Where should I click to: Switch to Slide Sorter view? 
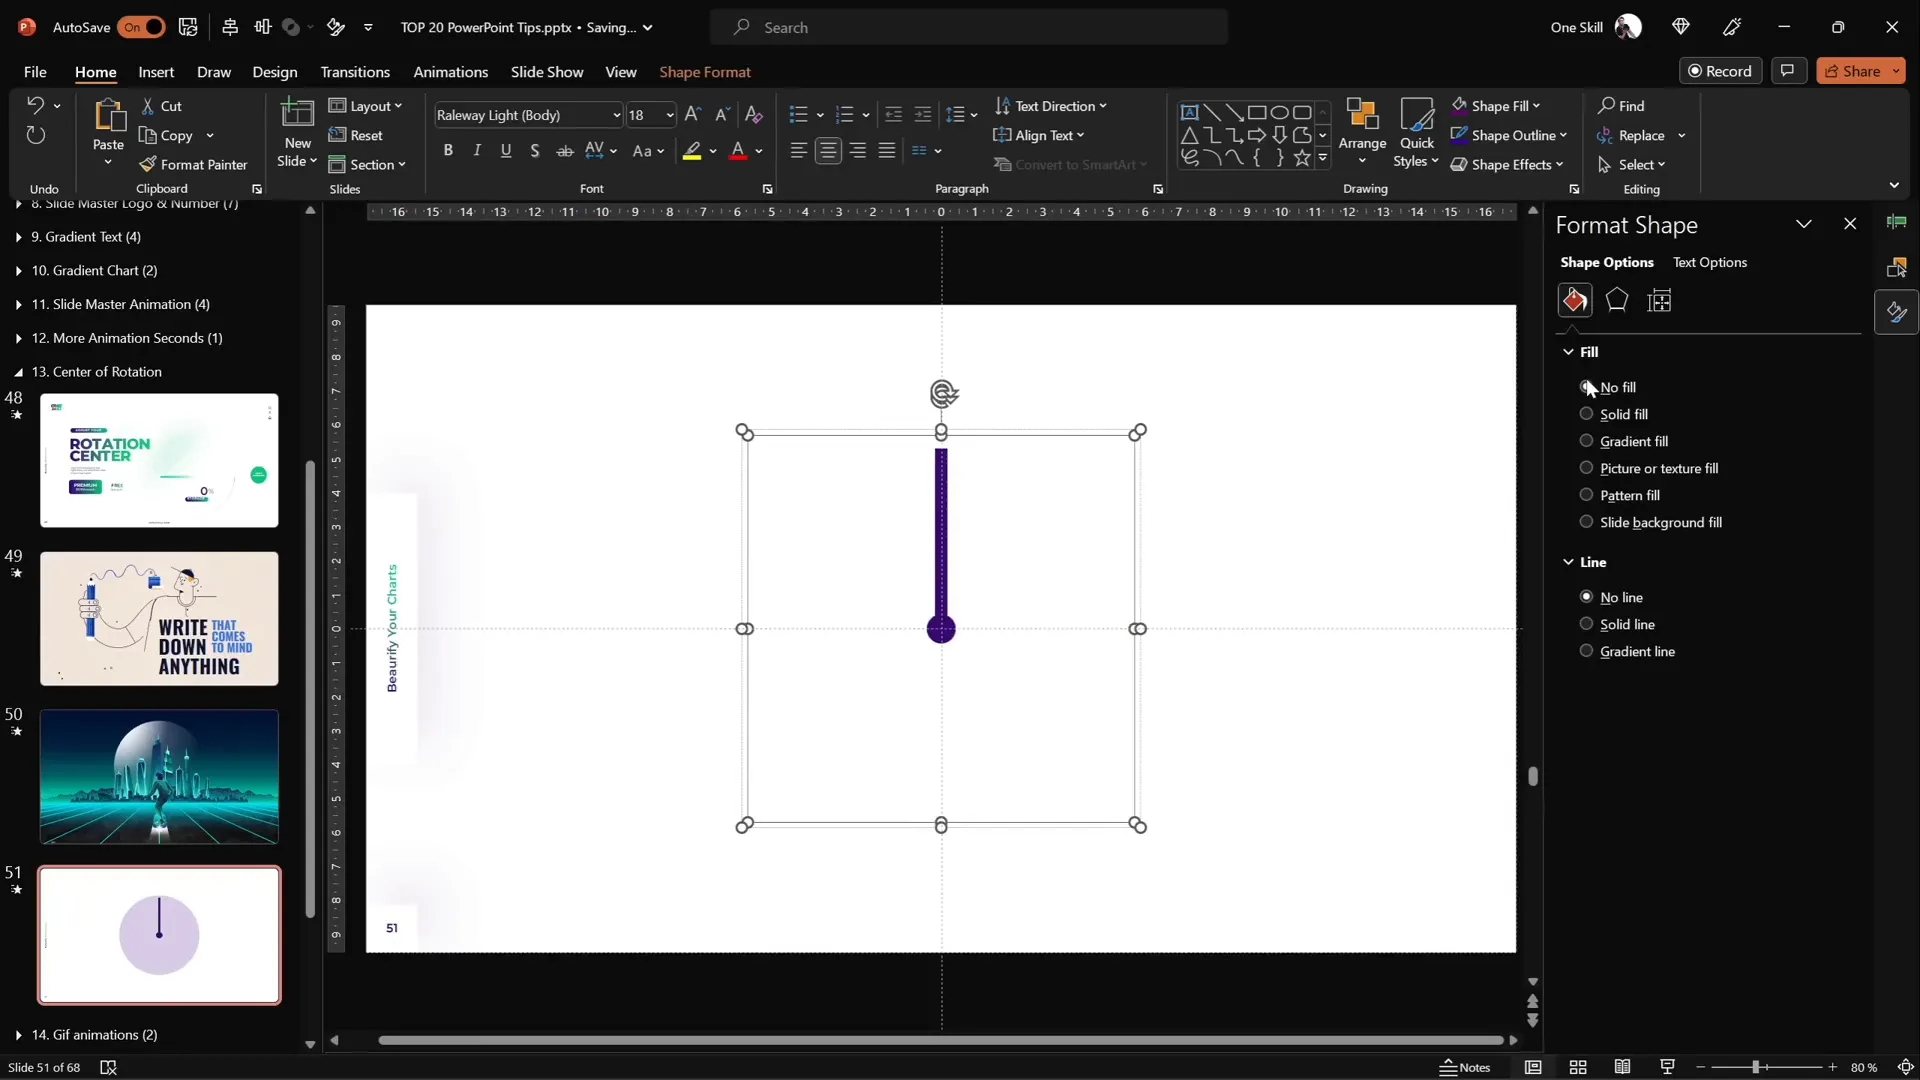tap(1578, 1067)
